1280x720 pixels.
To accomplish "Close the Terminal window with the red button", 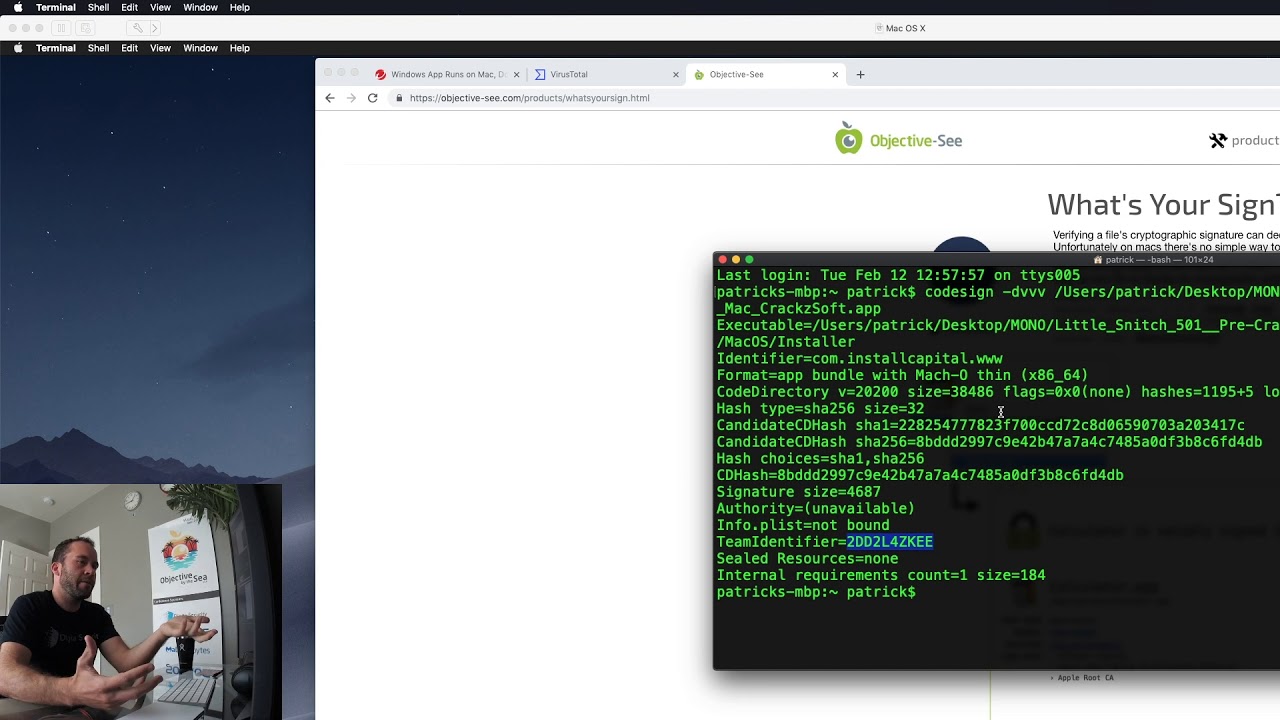I will (x=723, y=260).
